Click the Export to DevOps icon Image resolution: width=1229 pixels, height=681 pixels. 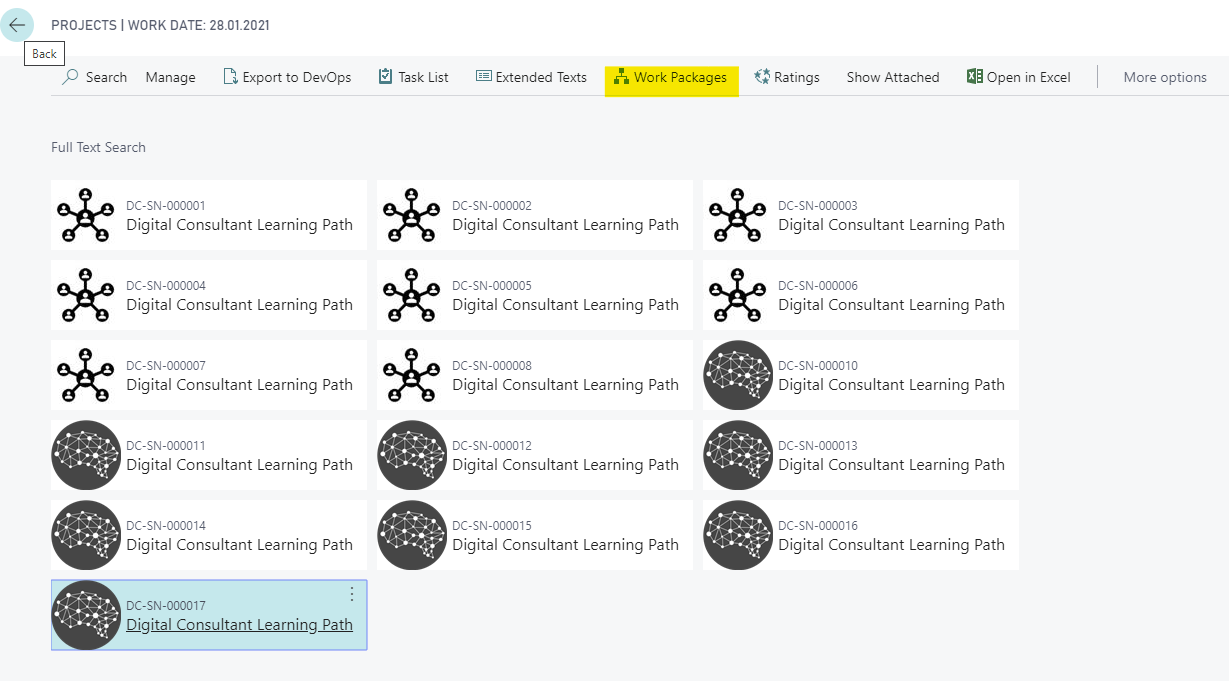230,77
